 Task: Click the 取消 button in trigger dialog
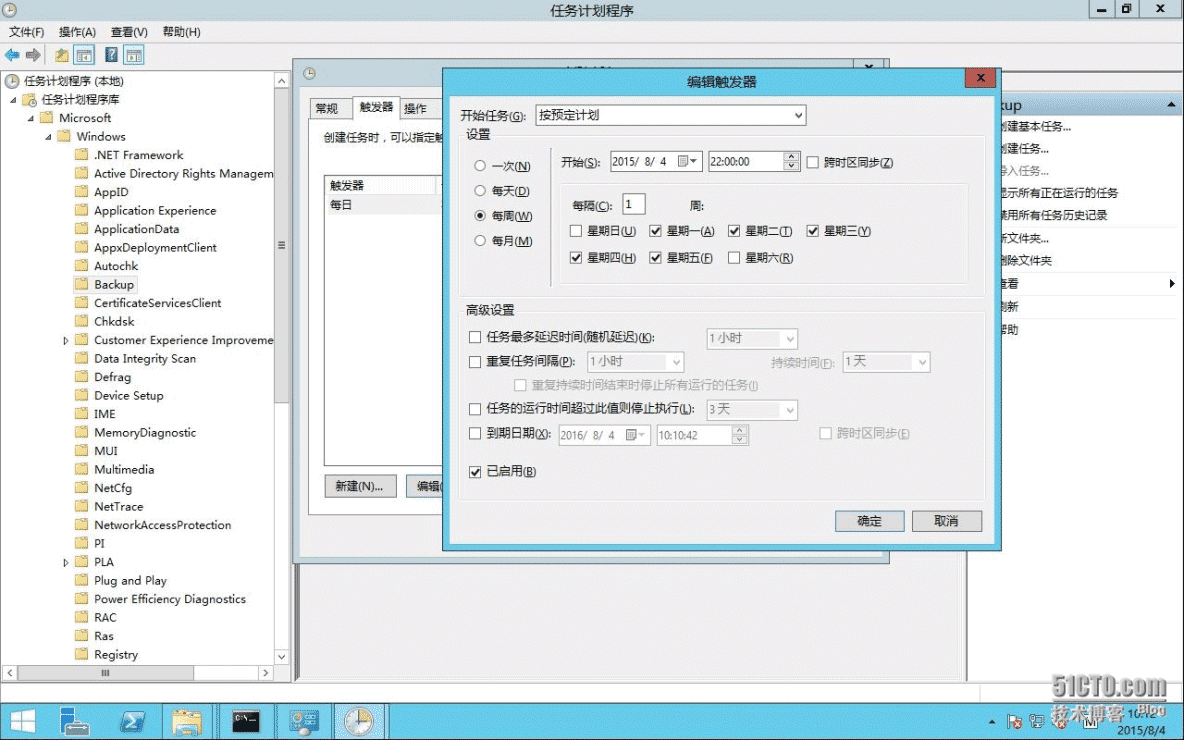point(946,521)
